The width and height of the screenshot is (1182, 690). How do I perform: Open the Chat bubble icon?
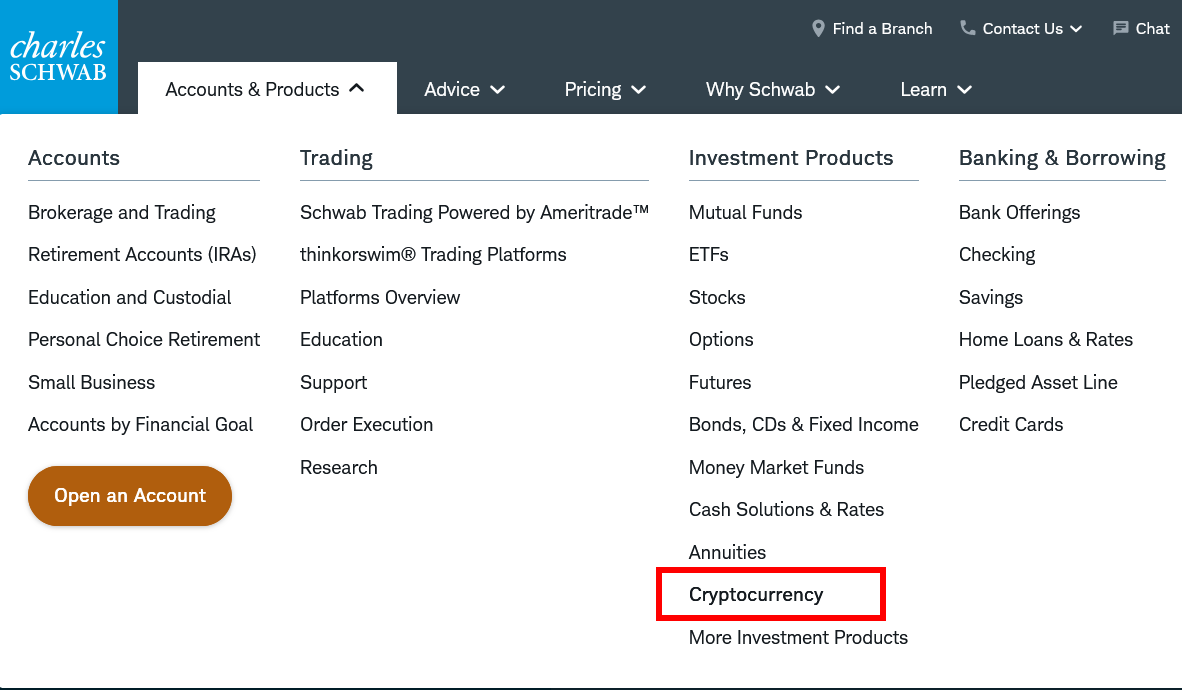[1121, 29]
